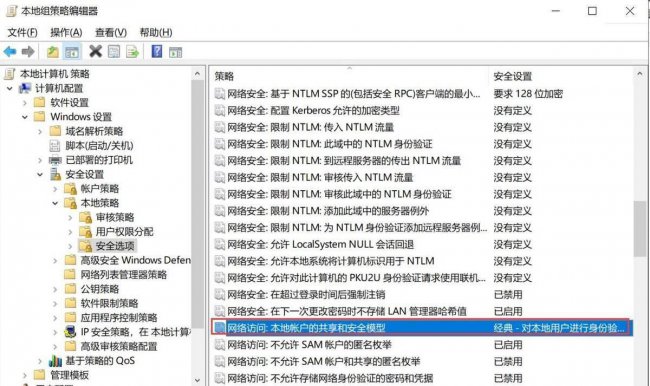The image size is (650, 386).
Task: Click the Forward arrow toolbar icon
Action: click(28, 52)
